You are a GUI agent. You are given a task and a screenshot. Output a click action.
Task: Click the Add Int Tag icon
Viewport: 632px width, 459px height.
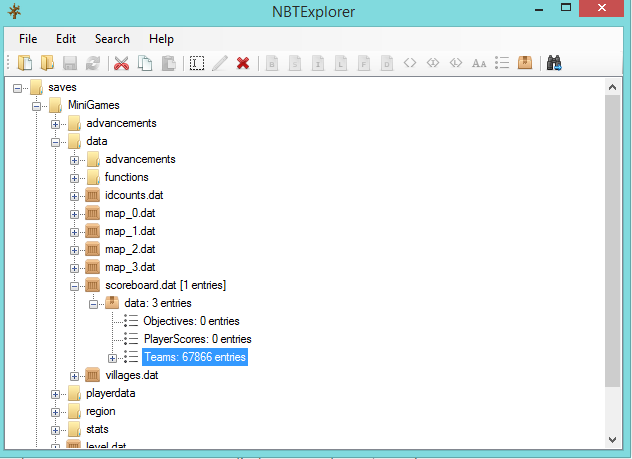click(x=318, y=63)
